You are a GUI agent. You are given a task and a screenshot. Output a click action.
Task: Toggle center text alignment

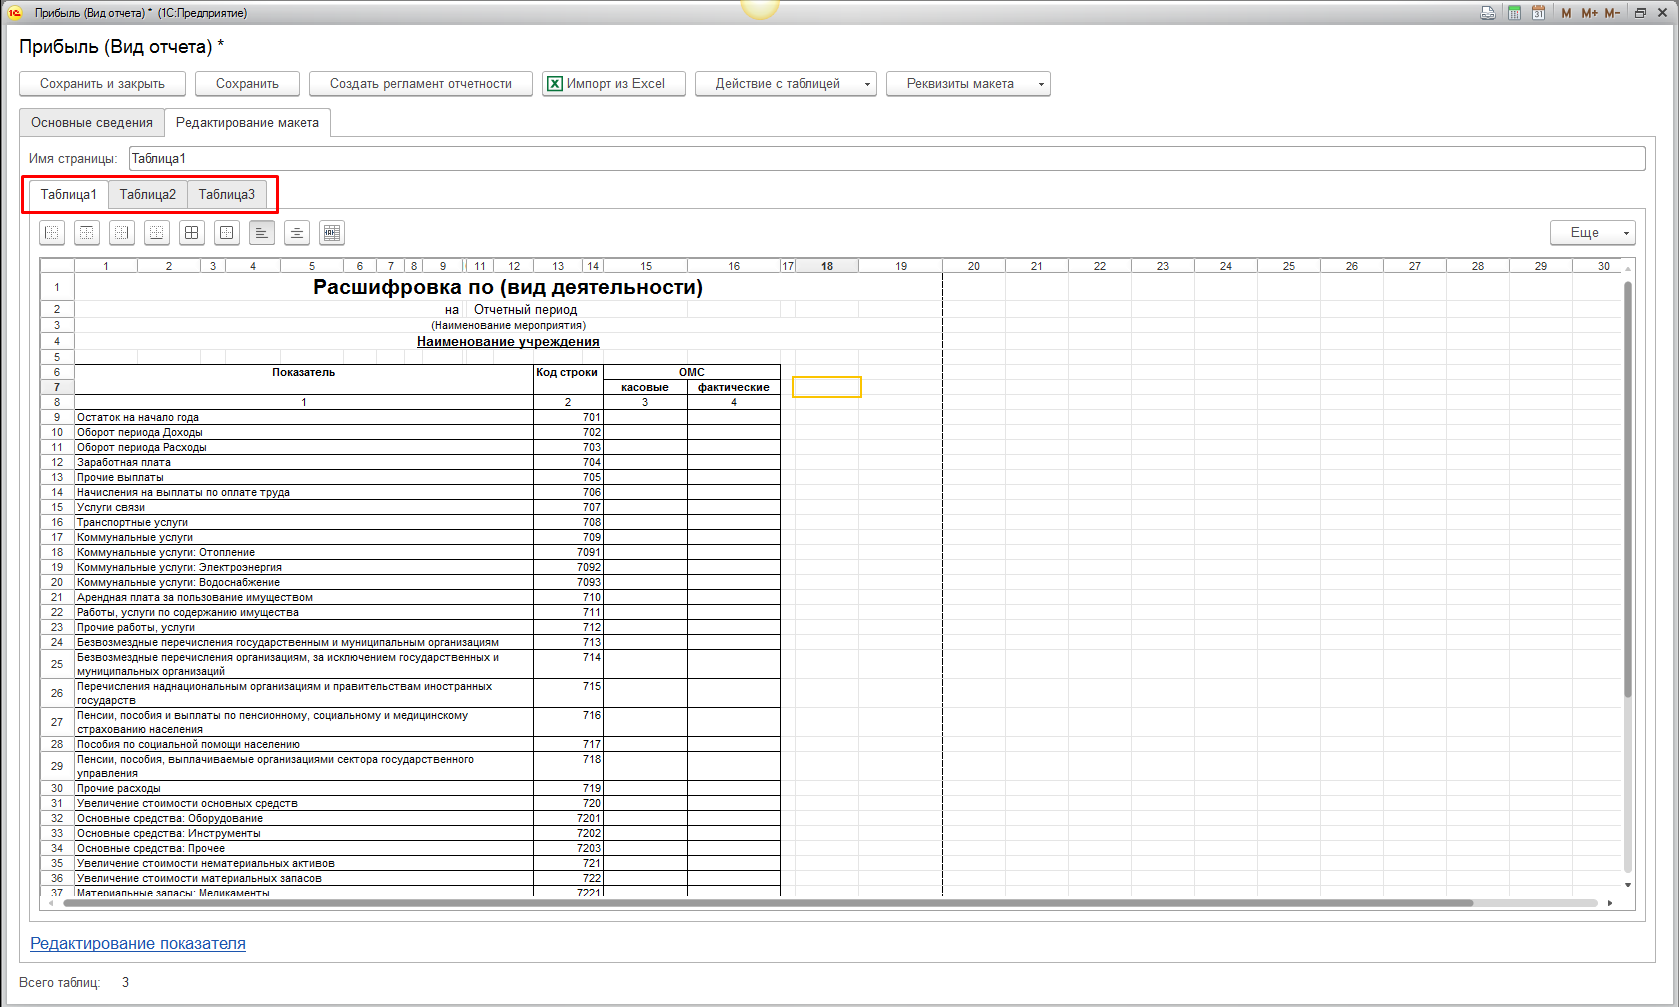click(x=297, y=233)
